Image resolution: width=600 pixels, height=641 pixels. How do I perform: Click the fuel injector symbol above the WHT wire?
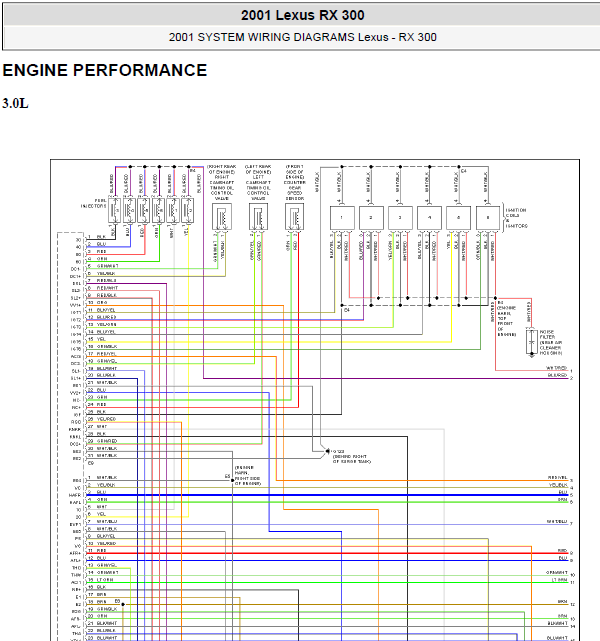173,210
